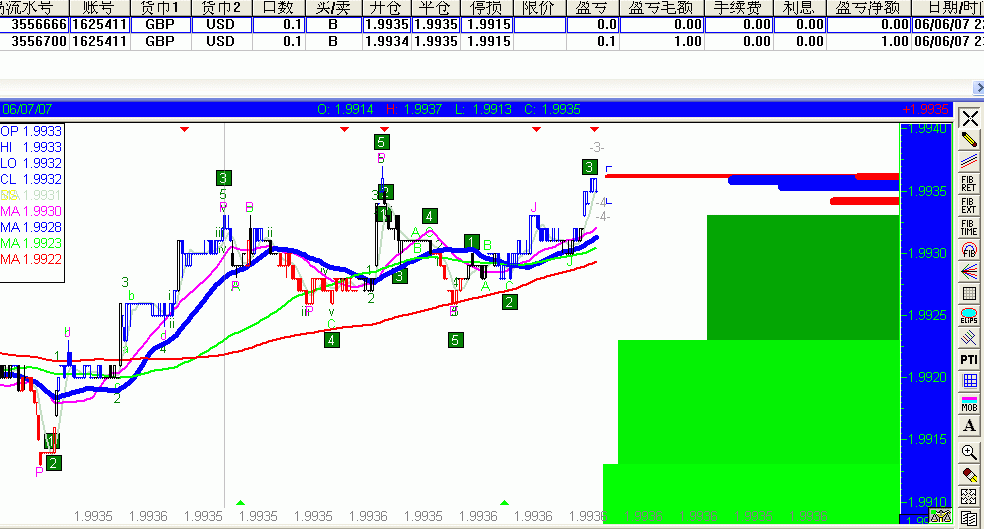
Task: Select the FIB TIME tool
Action: [970, 228]
